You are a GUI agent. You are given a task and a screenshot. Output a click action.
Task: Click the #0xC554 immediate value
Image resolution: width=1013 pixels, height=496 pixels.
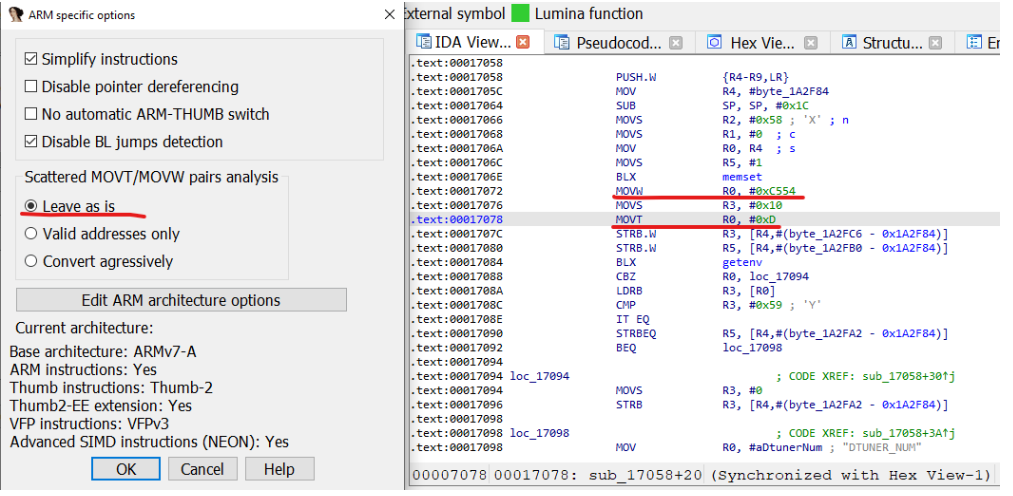click(773, 191)
